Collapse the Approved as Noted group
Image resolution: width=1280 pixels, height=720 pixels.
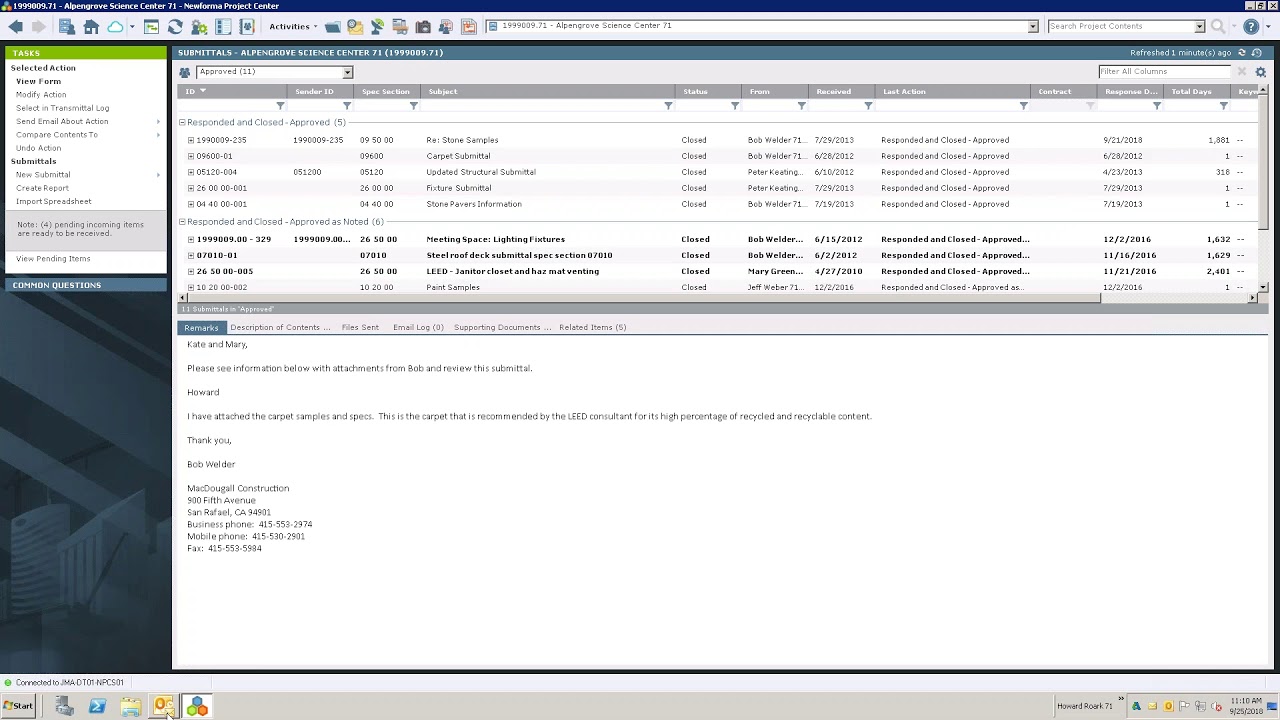(182, 222)
